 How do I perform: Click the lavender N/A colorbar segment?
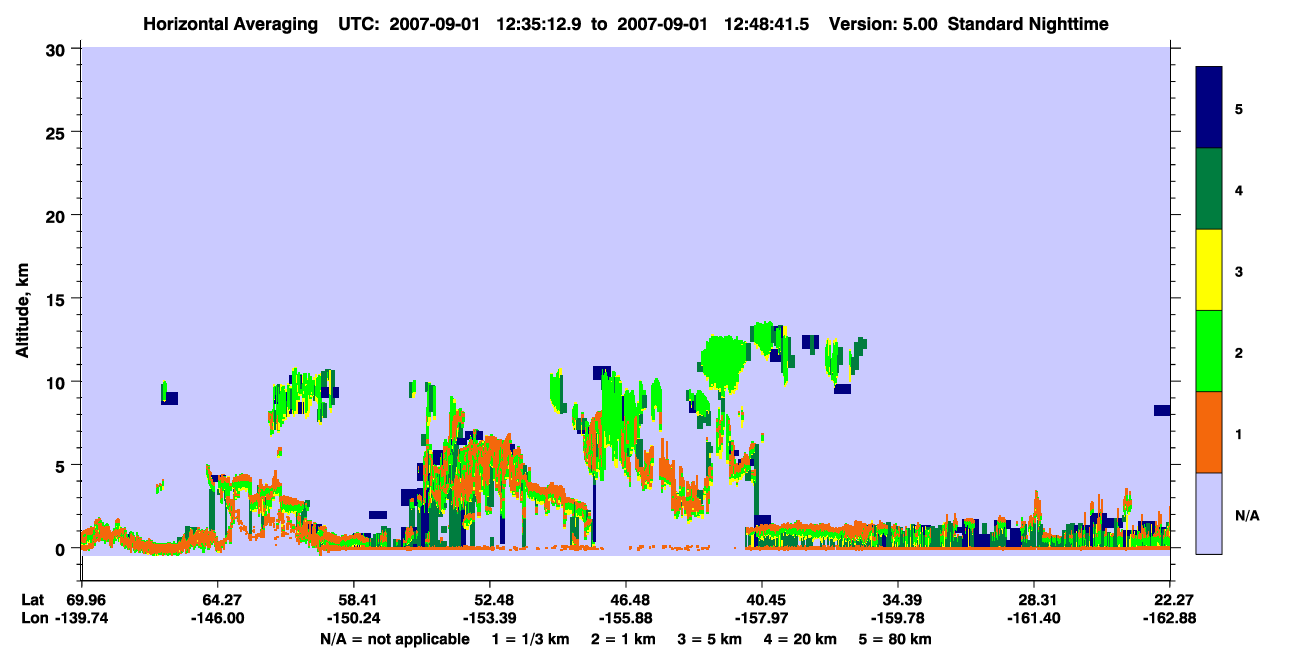[x=1209, y=513]
